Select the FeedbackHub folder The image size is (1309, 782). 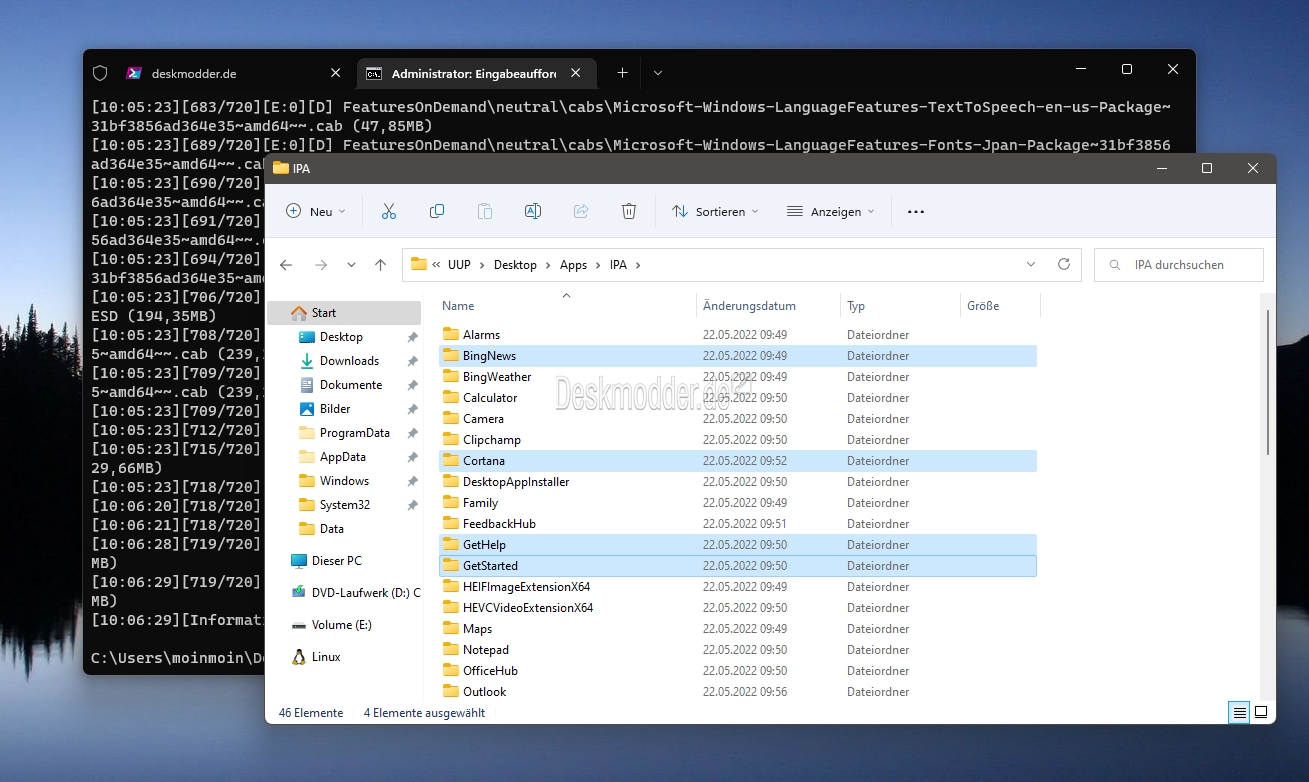499,523
